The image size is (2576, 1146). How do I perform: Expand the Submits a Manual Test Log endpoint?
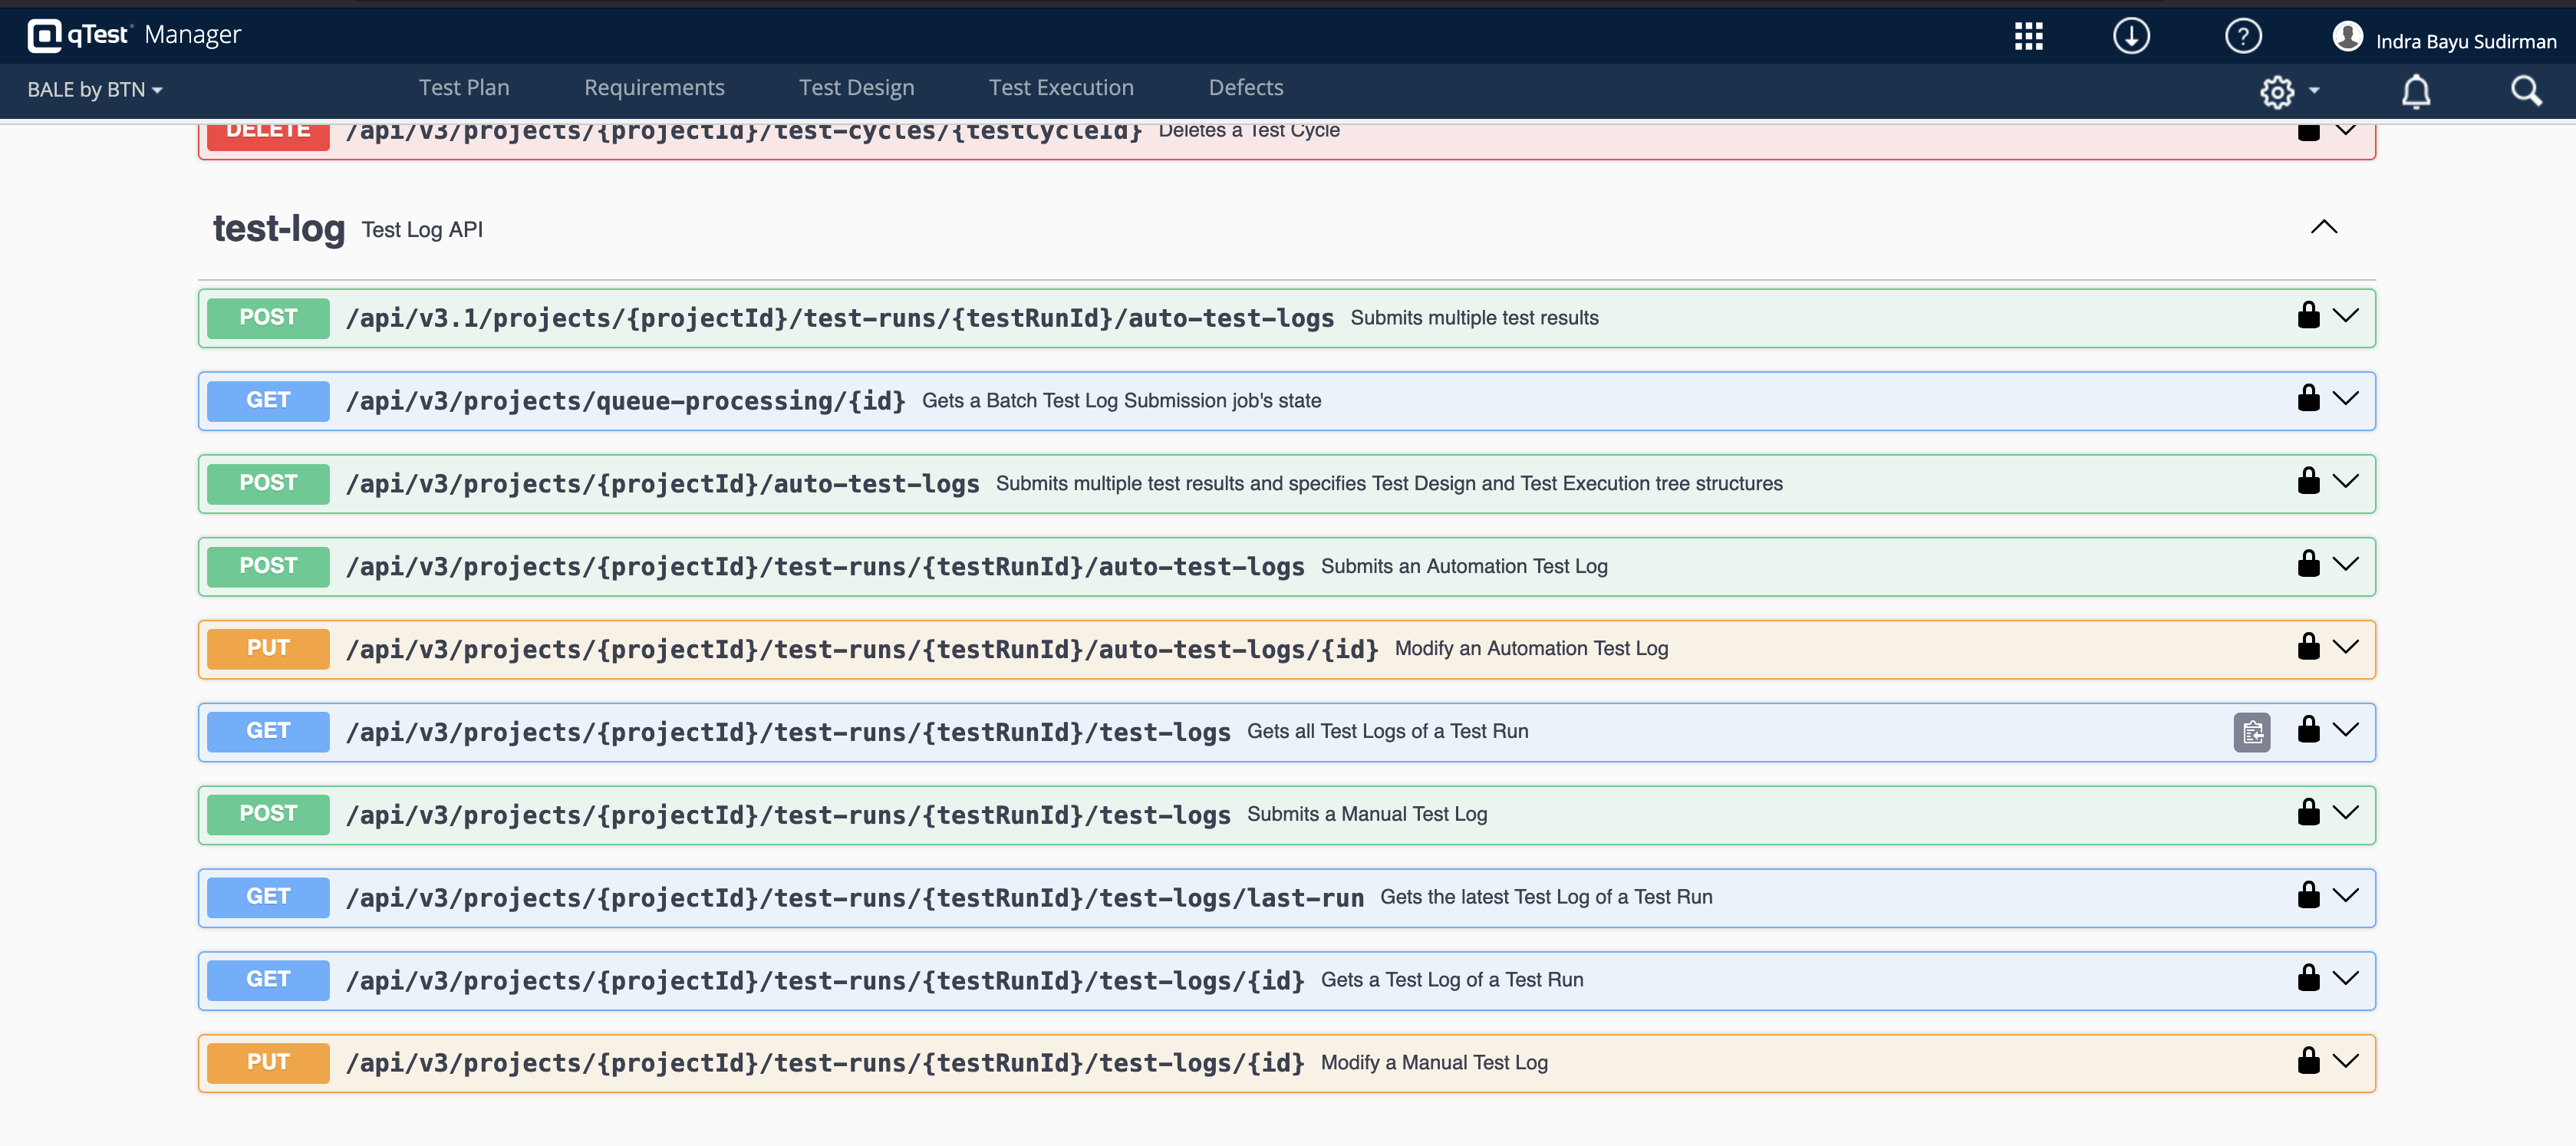(x=2347, y=812)
